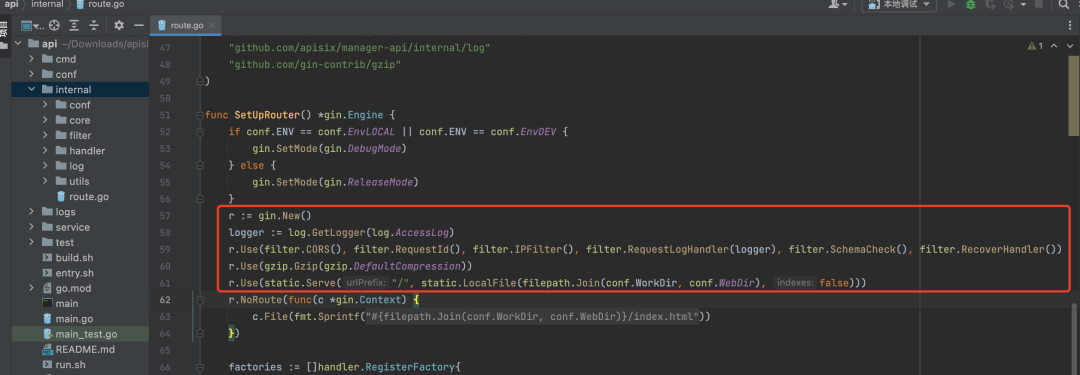The image size is (1080, 375).
Task: Select opened file locator target icon
Action: (54, 26)
